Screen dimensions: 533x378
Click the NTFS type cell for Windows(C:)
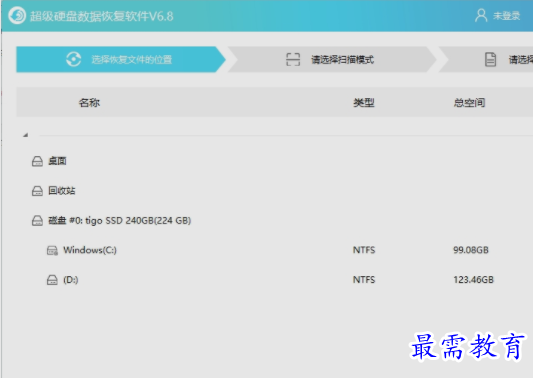[x=364, y=250]
